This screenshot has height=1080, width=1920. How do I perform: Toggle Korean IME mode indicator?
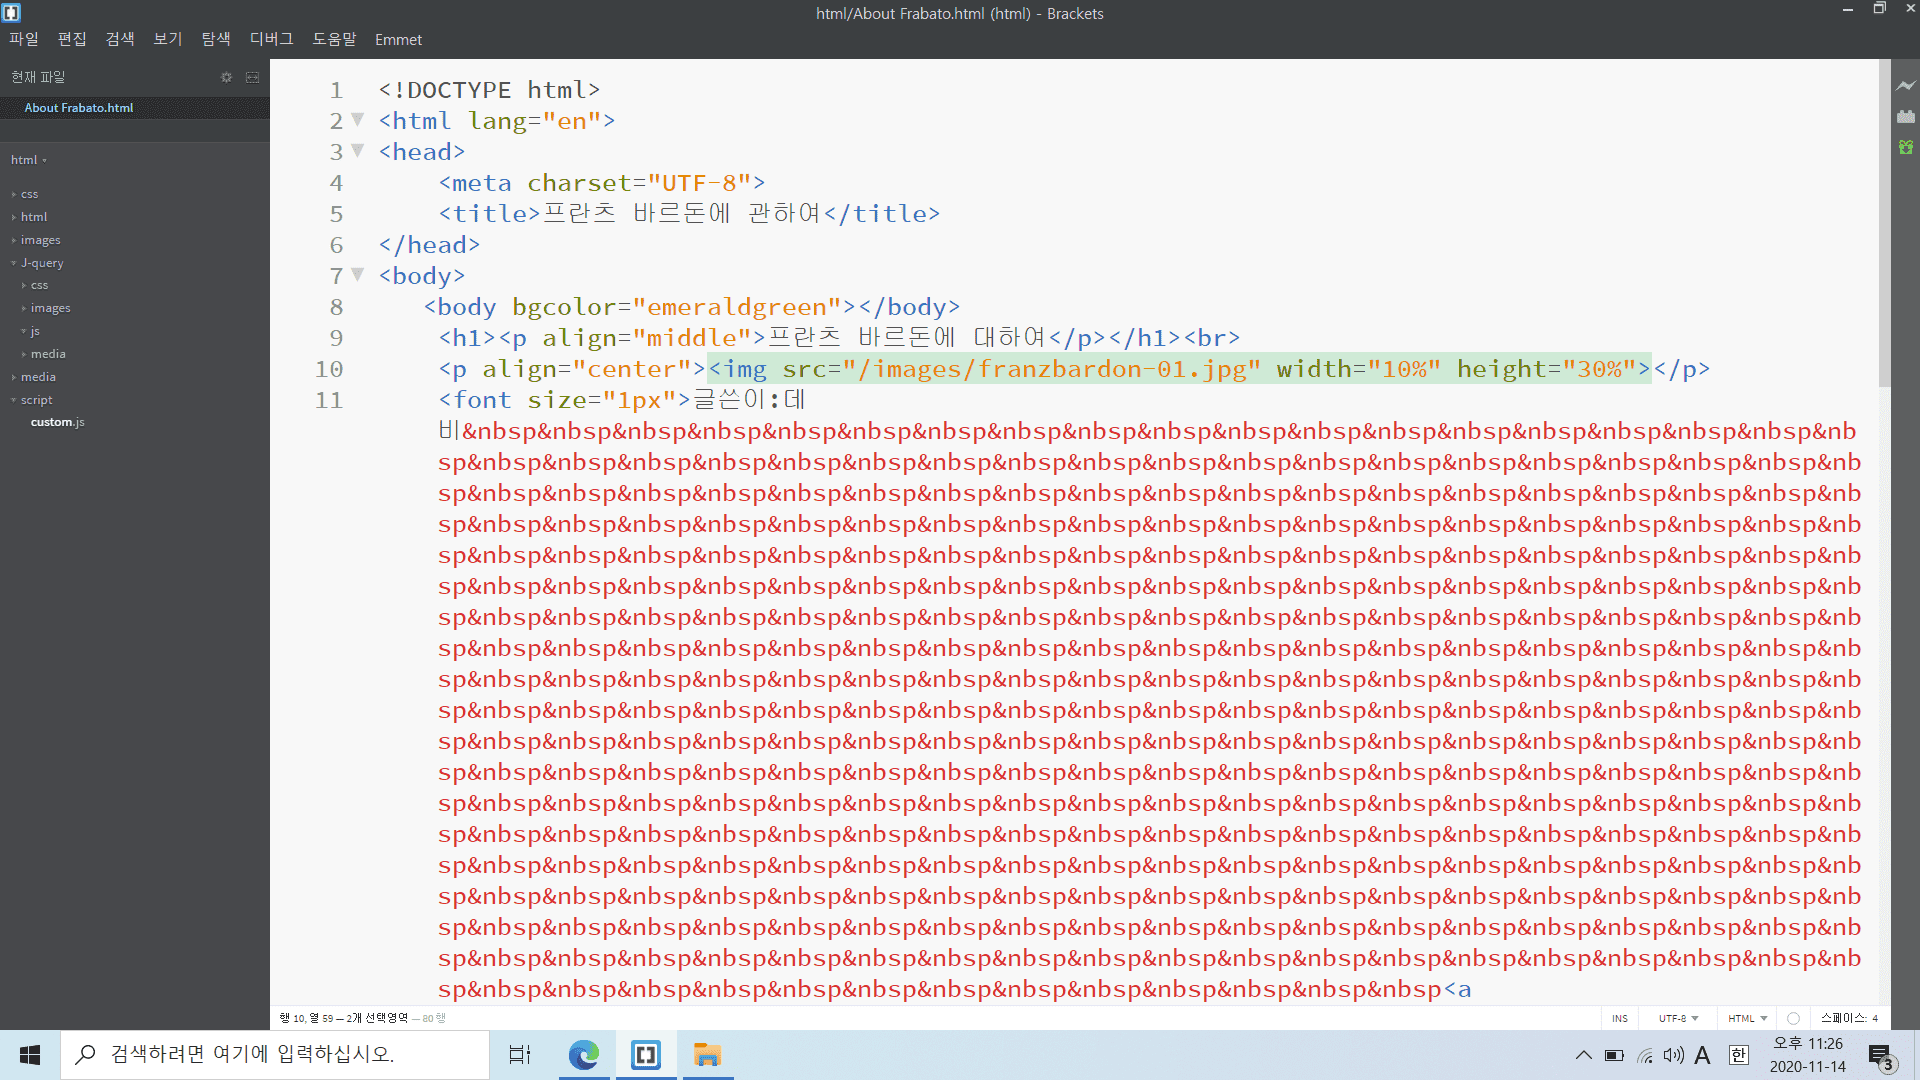tap(1738, 1055)
